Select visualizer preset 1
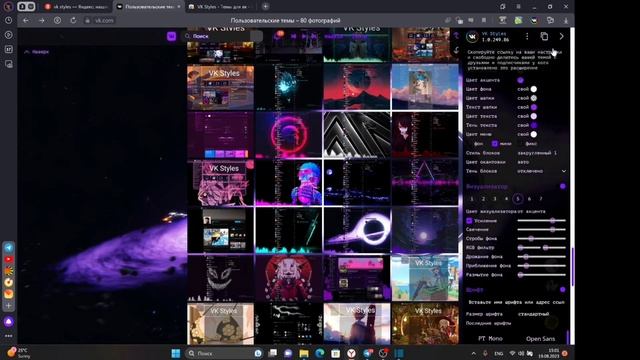This screenshot has width=640, height=360. click(x=472, y=199)
